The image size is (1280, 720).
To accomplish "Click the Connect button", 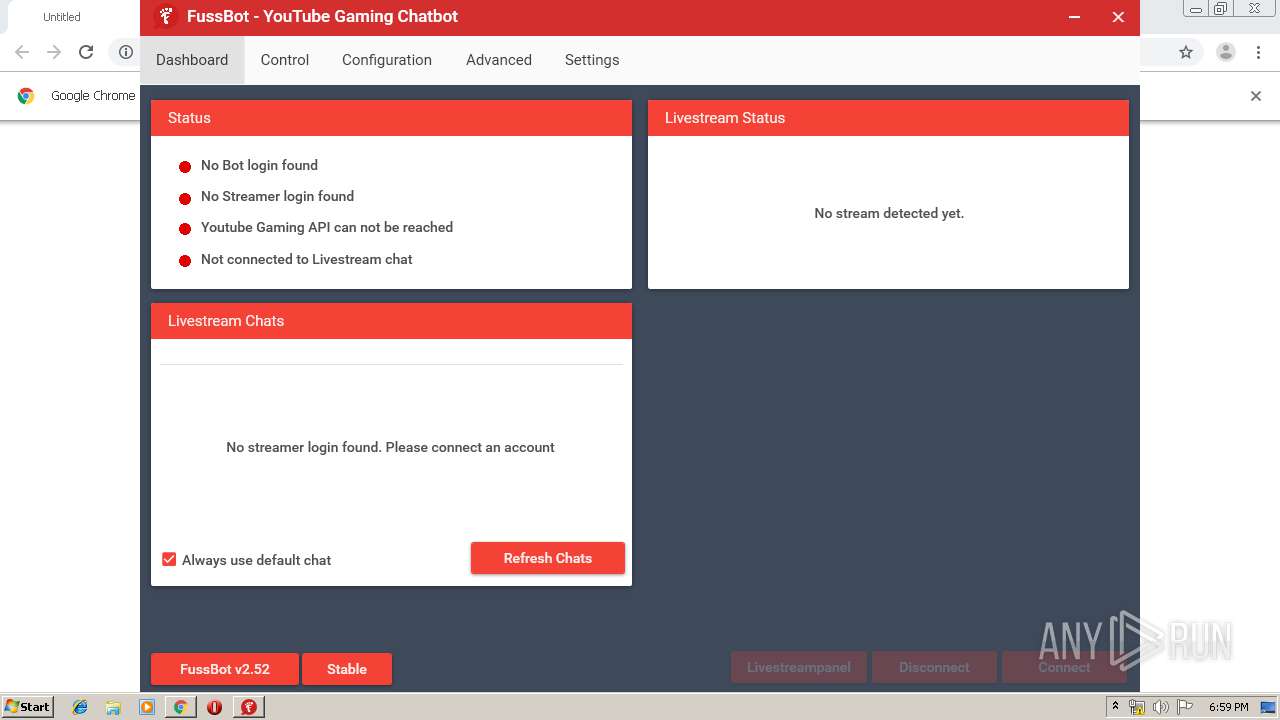I will click(1064, 667).
